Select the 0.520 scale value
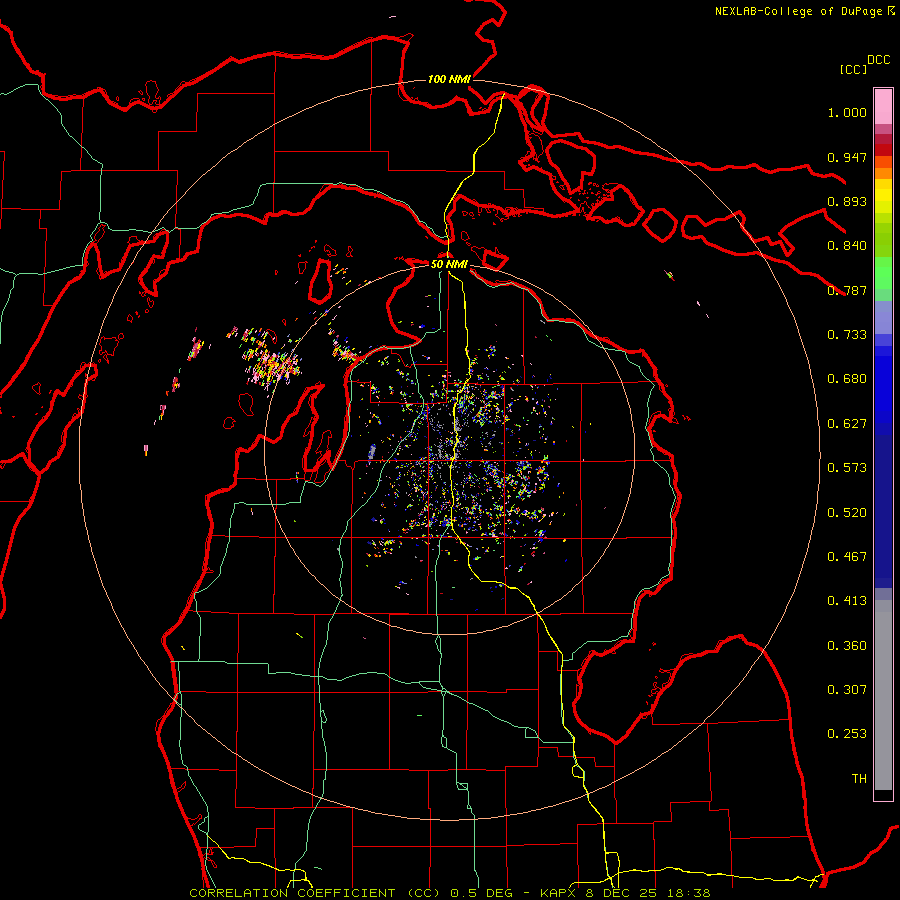 [x=847, y=513]
